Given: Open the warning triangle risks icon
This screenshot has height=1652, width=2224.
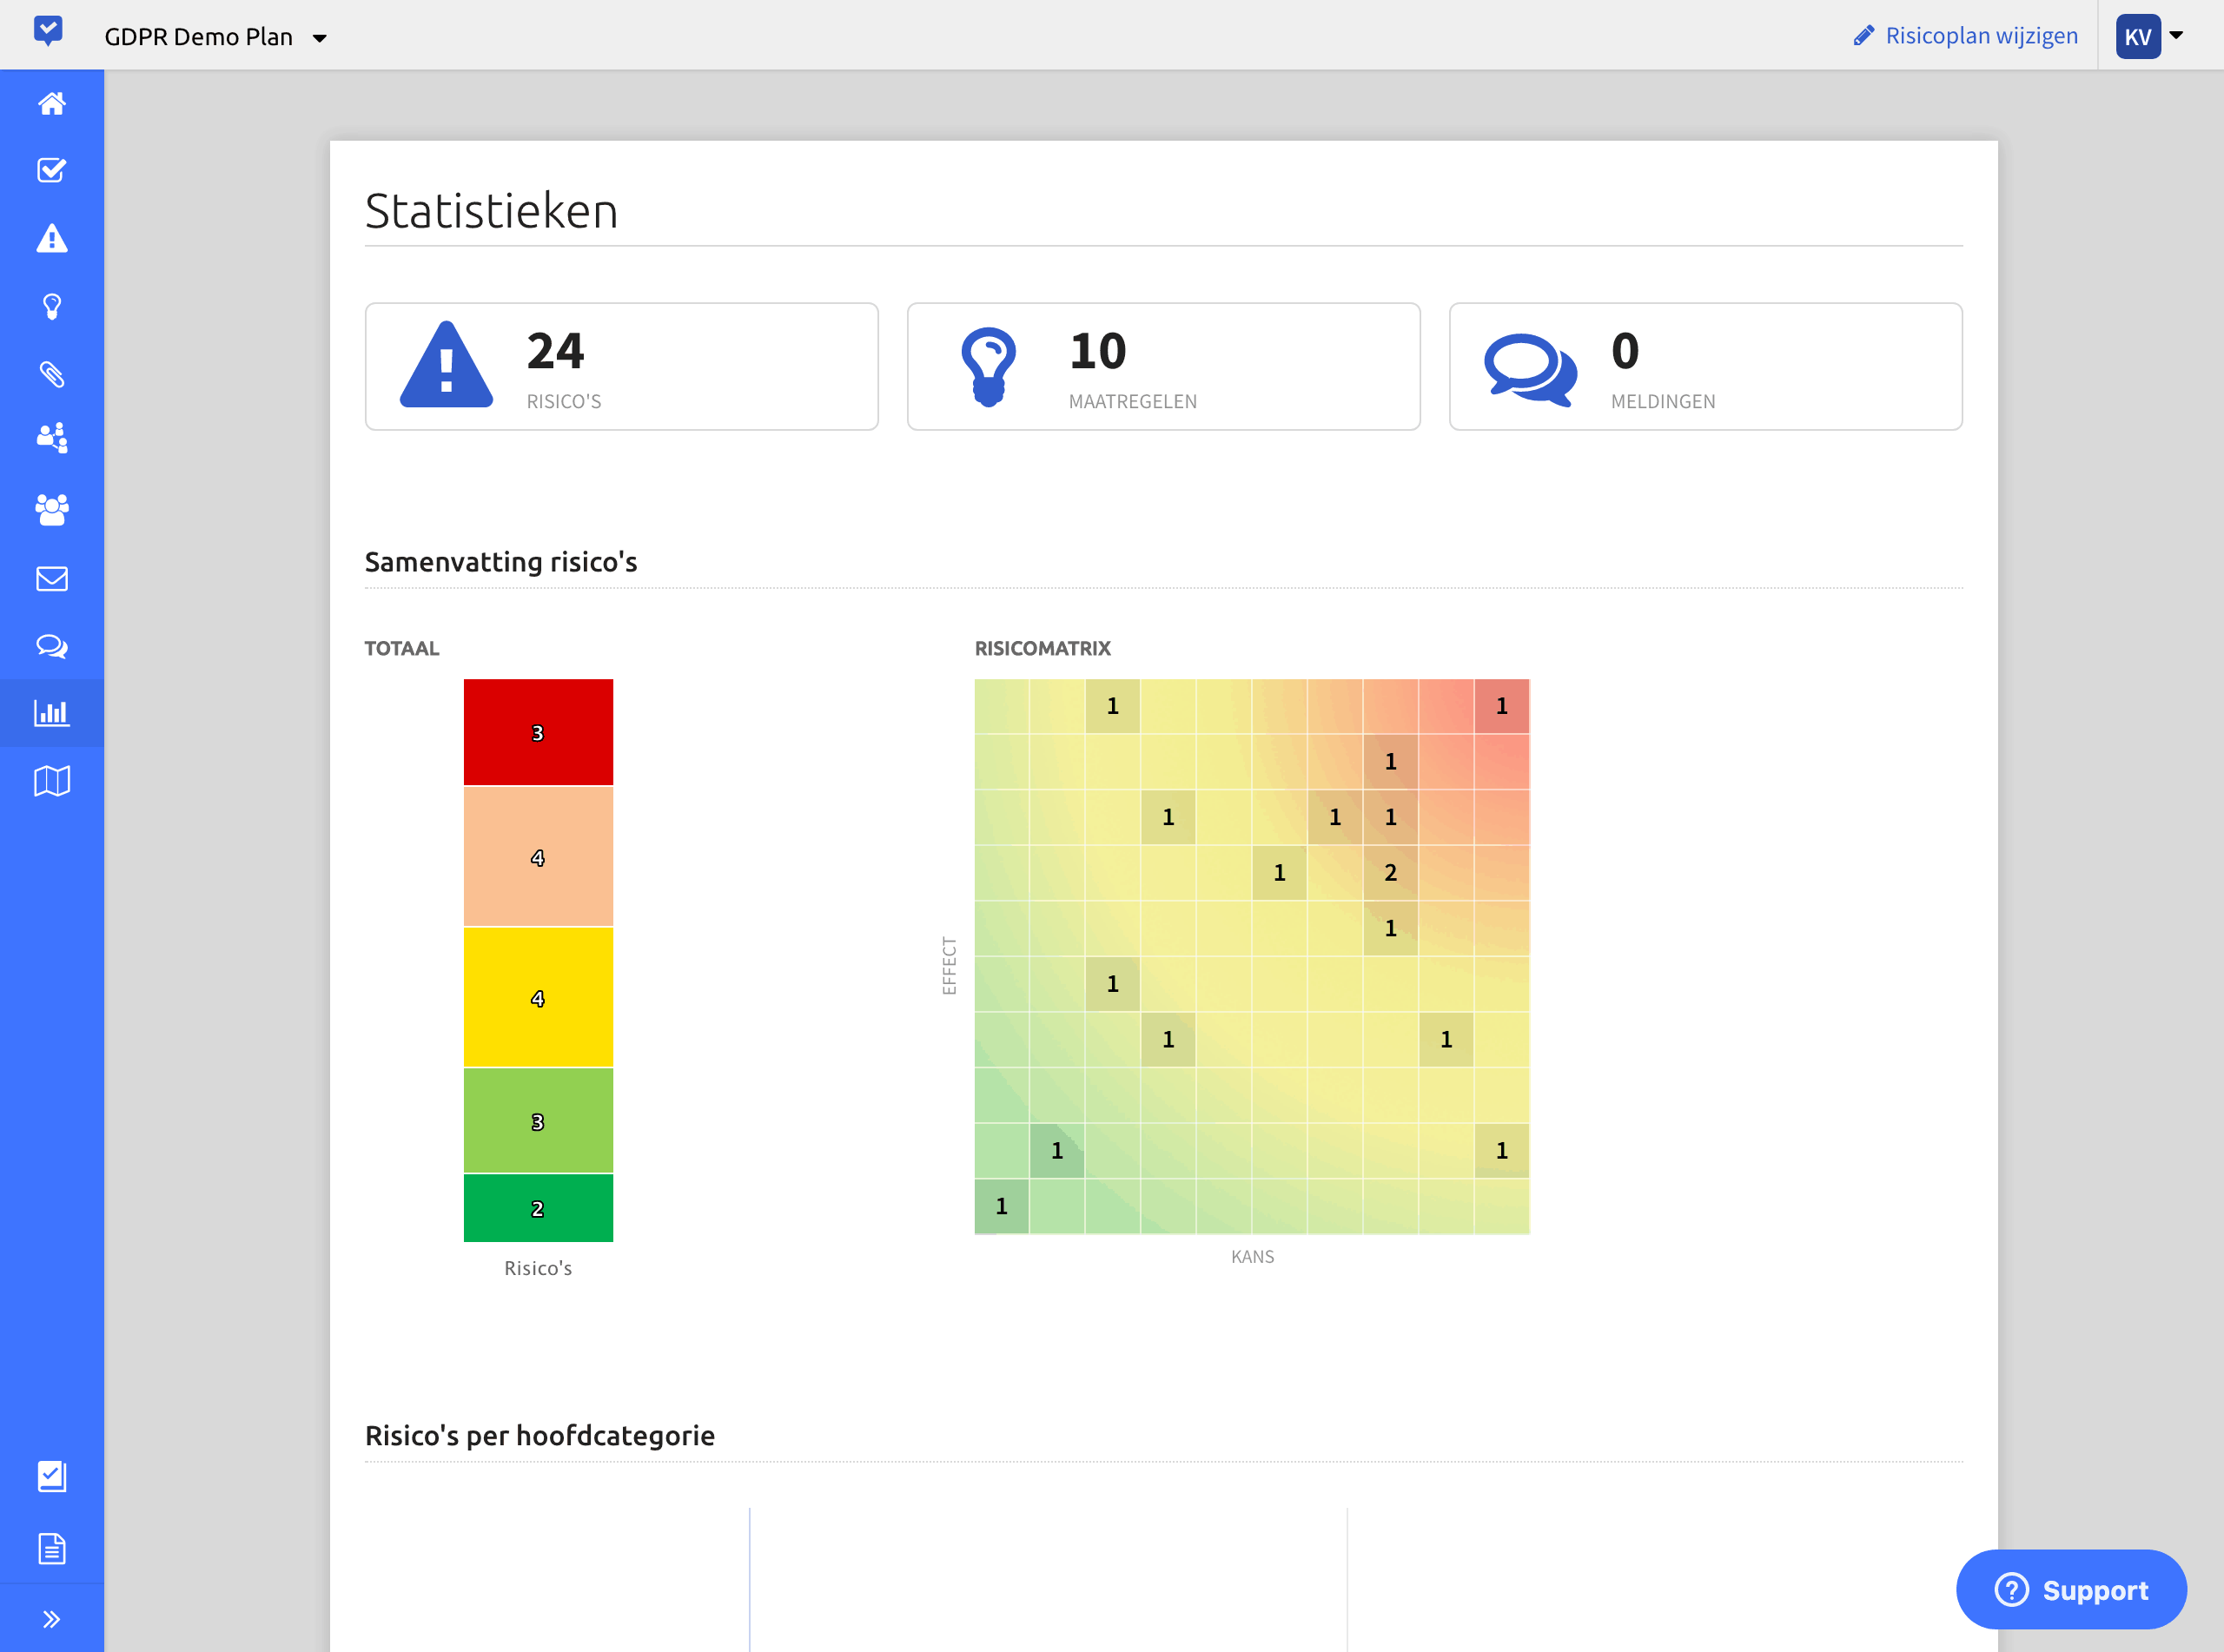Looking at the screenshot, I should pyautogui.click(x=52, y=239).
